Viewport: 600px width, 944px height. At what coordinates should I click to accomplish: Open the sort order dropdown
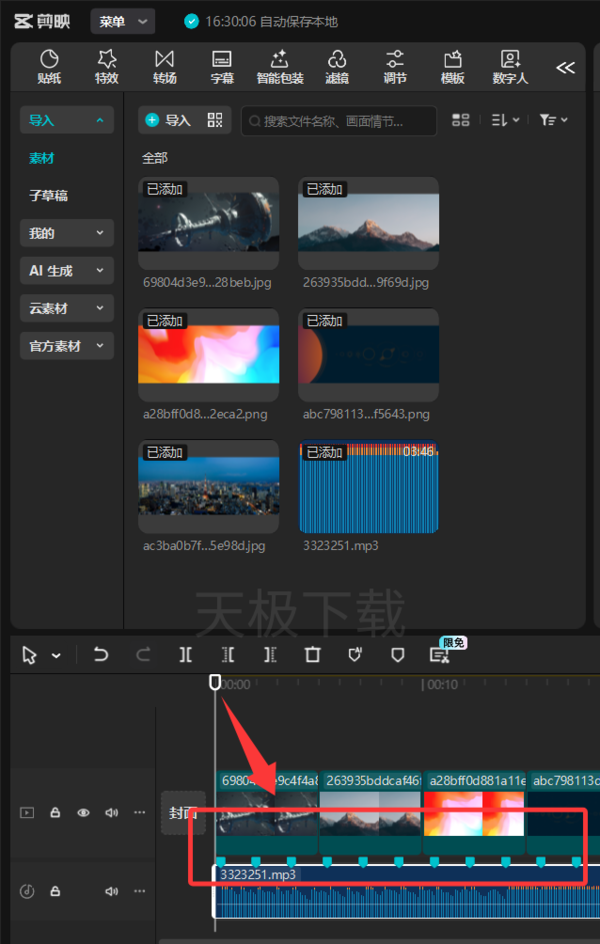point(505,120)
